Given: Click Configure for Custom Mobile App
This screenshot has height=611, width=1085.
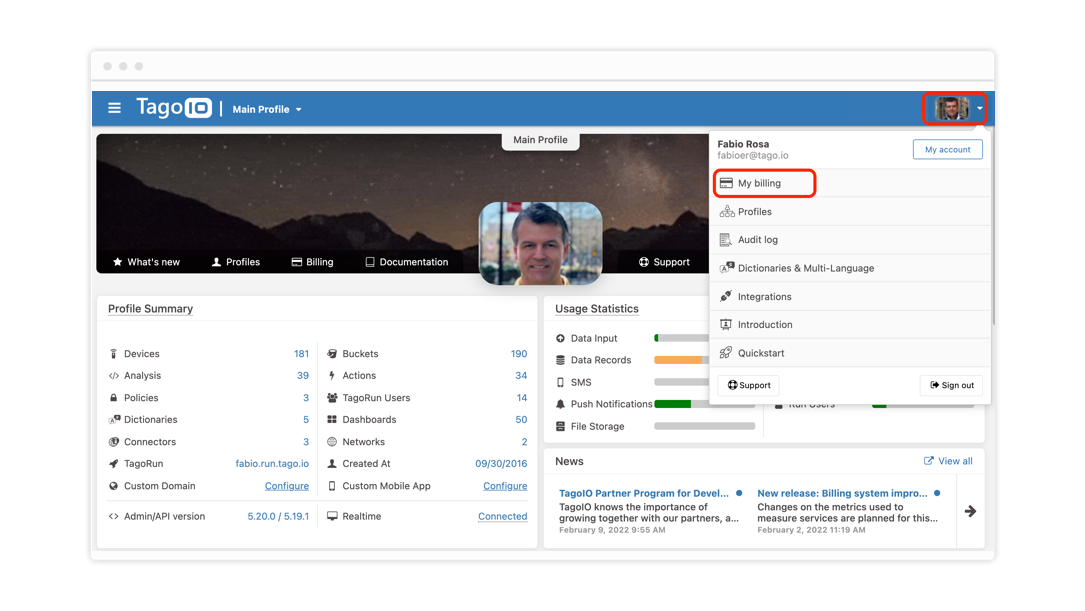Looking at the screenshot, I should [505, 486].
